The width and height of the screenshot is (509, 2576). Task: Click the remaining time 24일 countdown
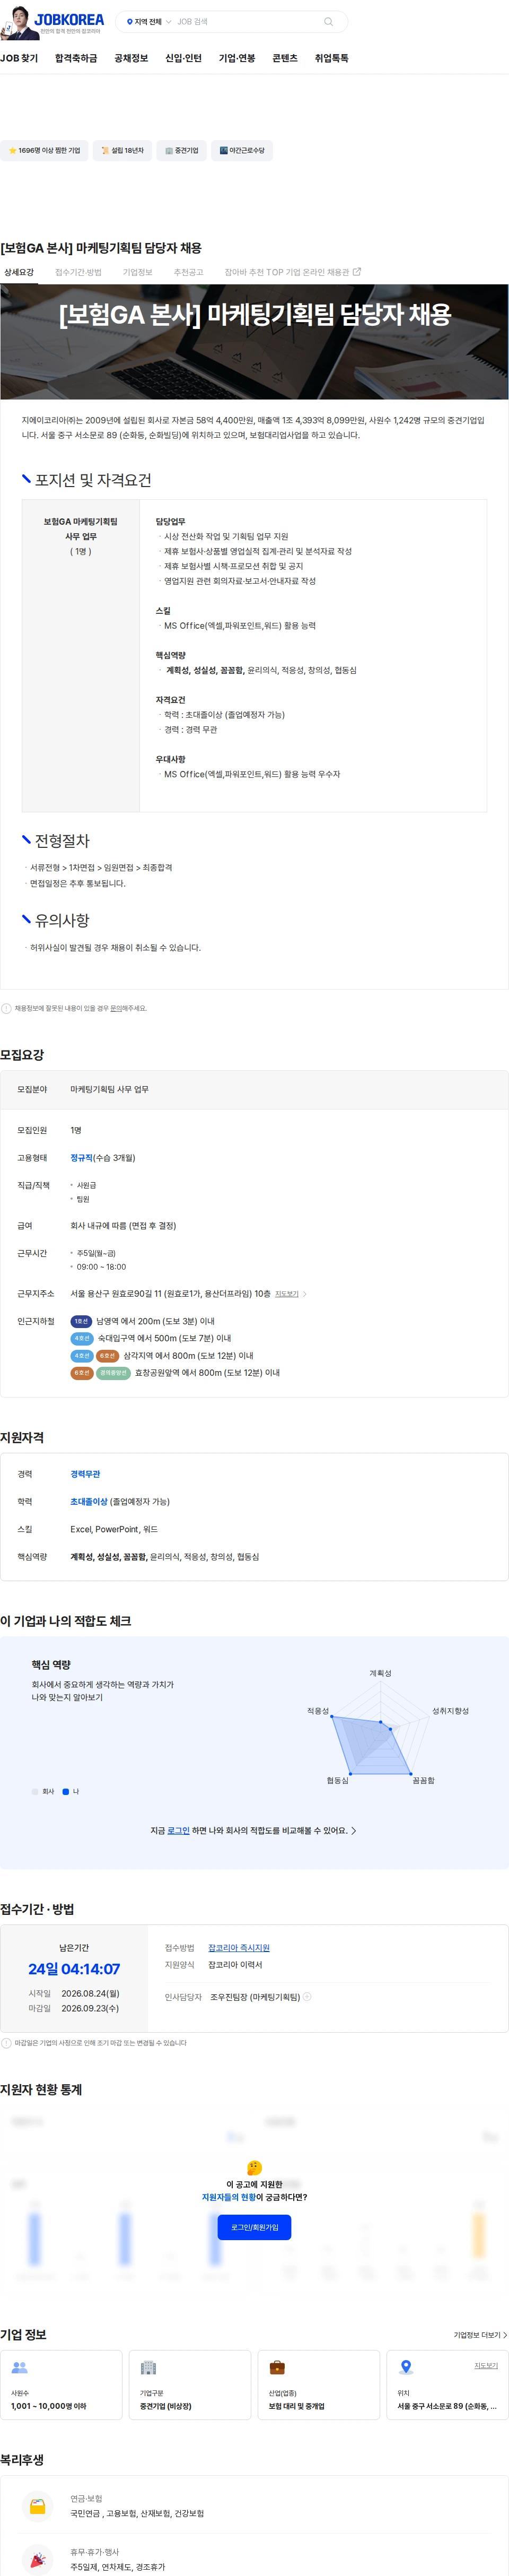click(x=74, y=1969)
